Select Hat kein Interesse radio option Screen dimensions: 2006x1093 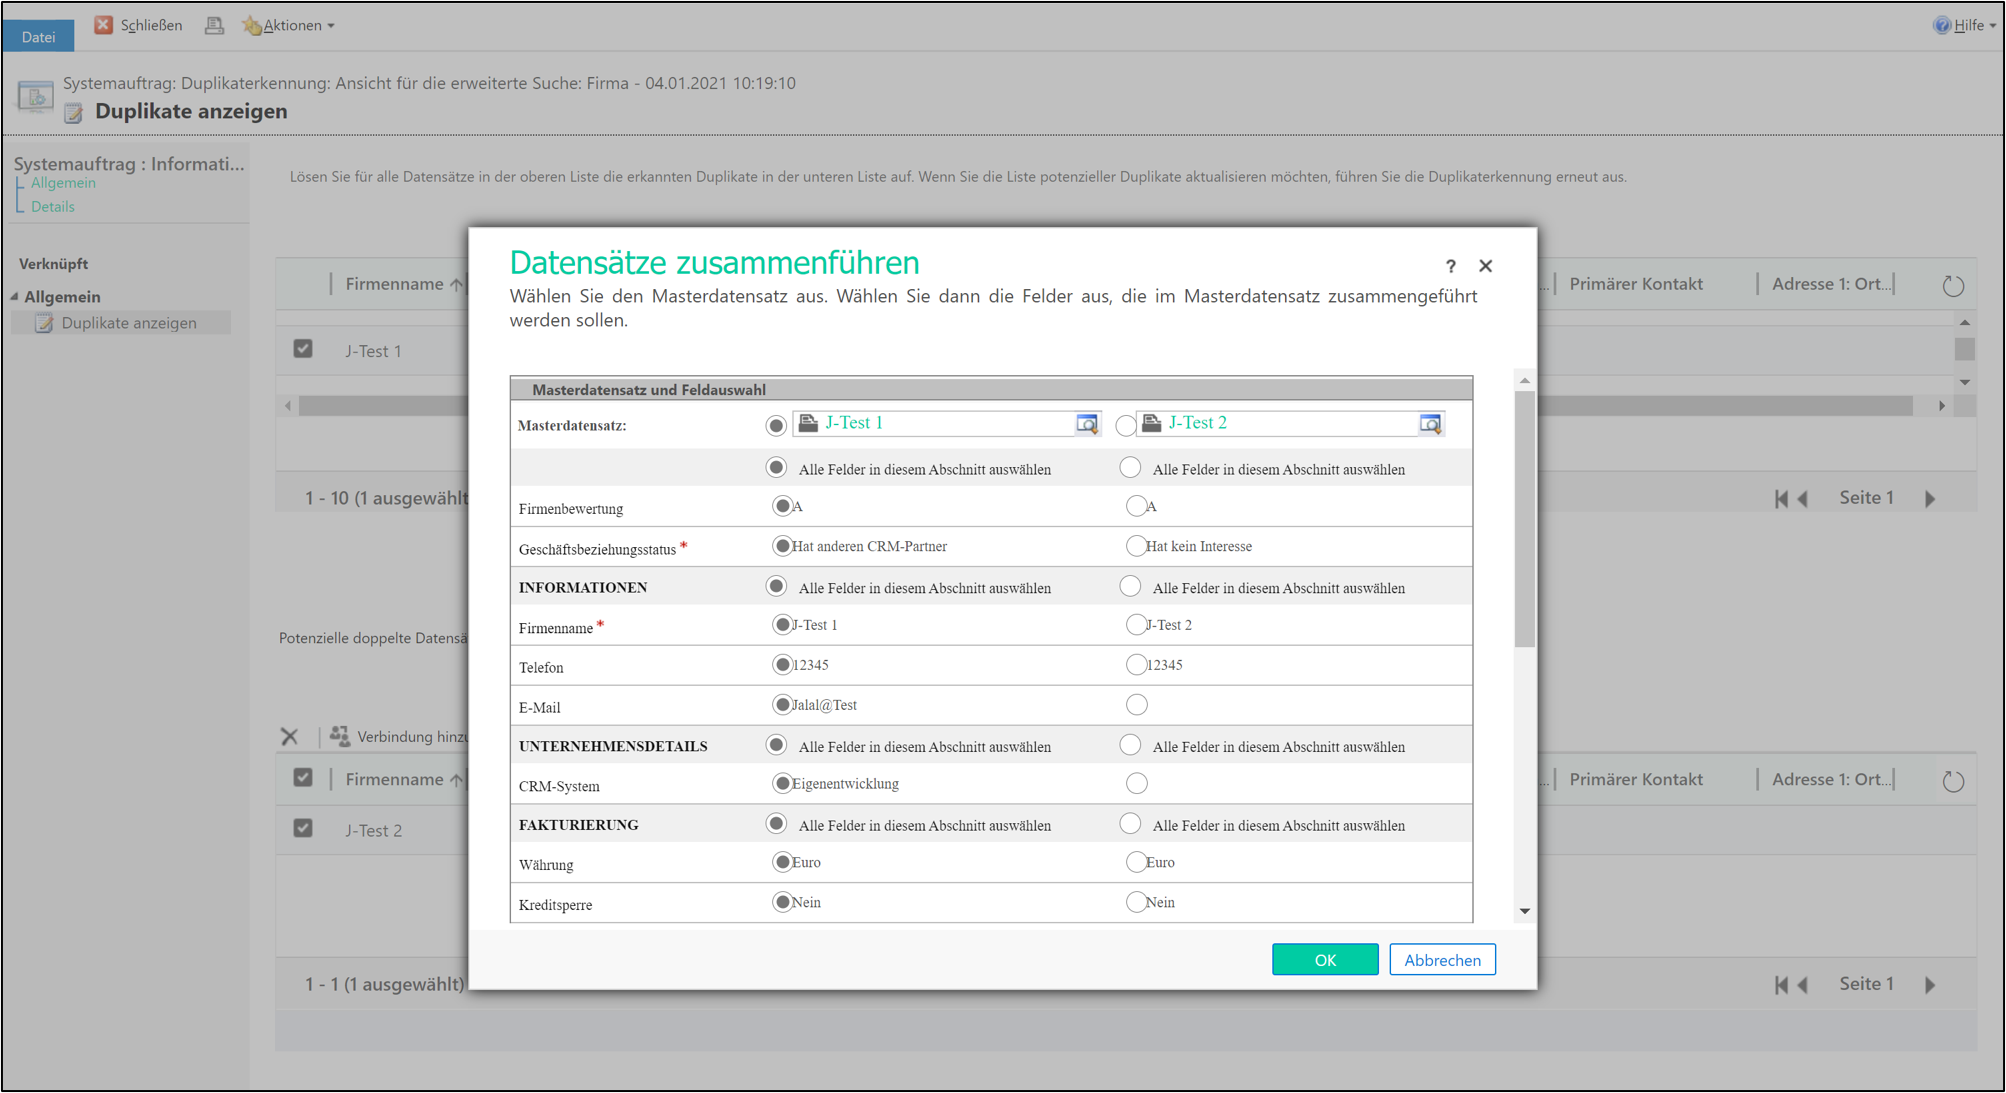pos(1136,546)
